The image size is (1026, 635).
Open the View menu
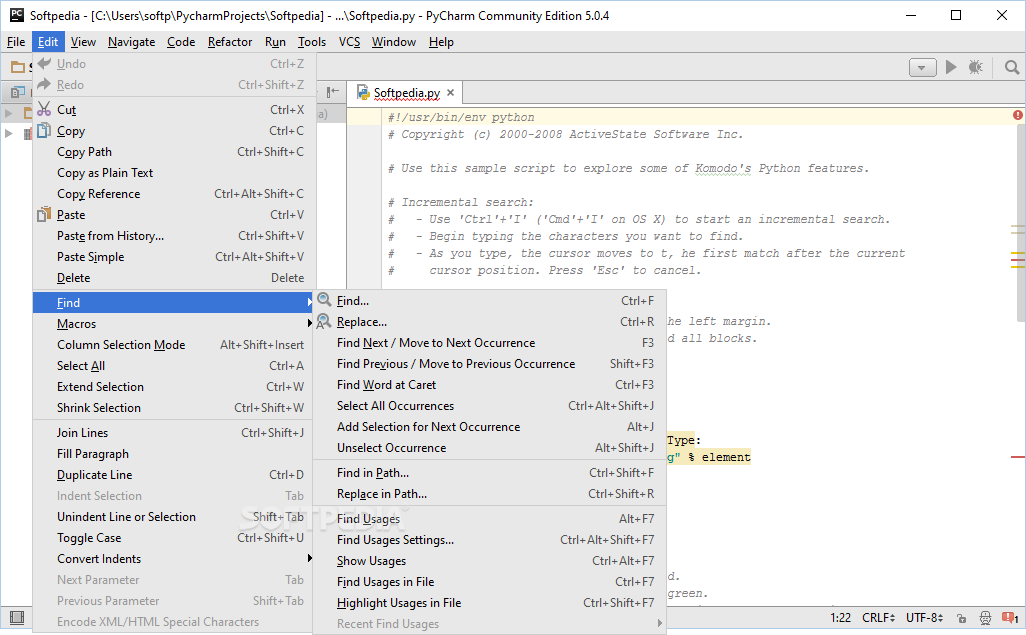tap(83, 42)
